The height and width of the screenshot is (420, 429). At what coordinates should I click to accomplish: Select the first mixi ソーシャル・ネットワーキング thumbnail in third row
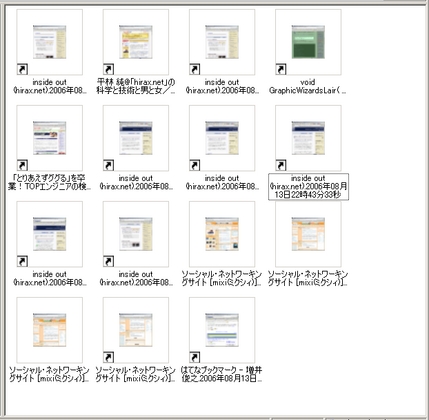(x=222, y=234)
